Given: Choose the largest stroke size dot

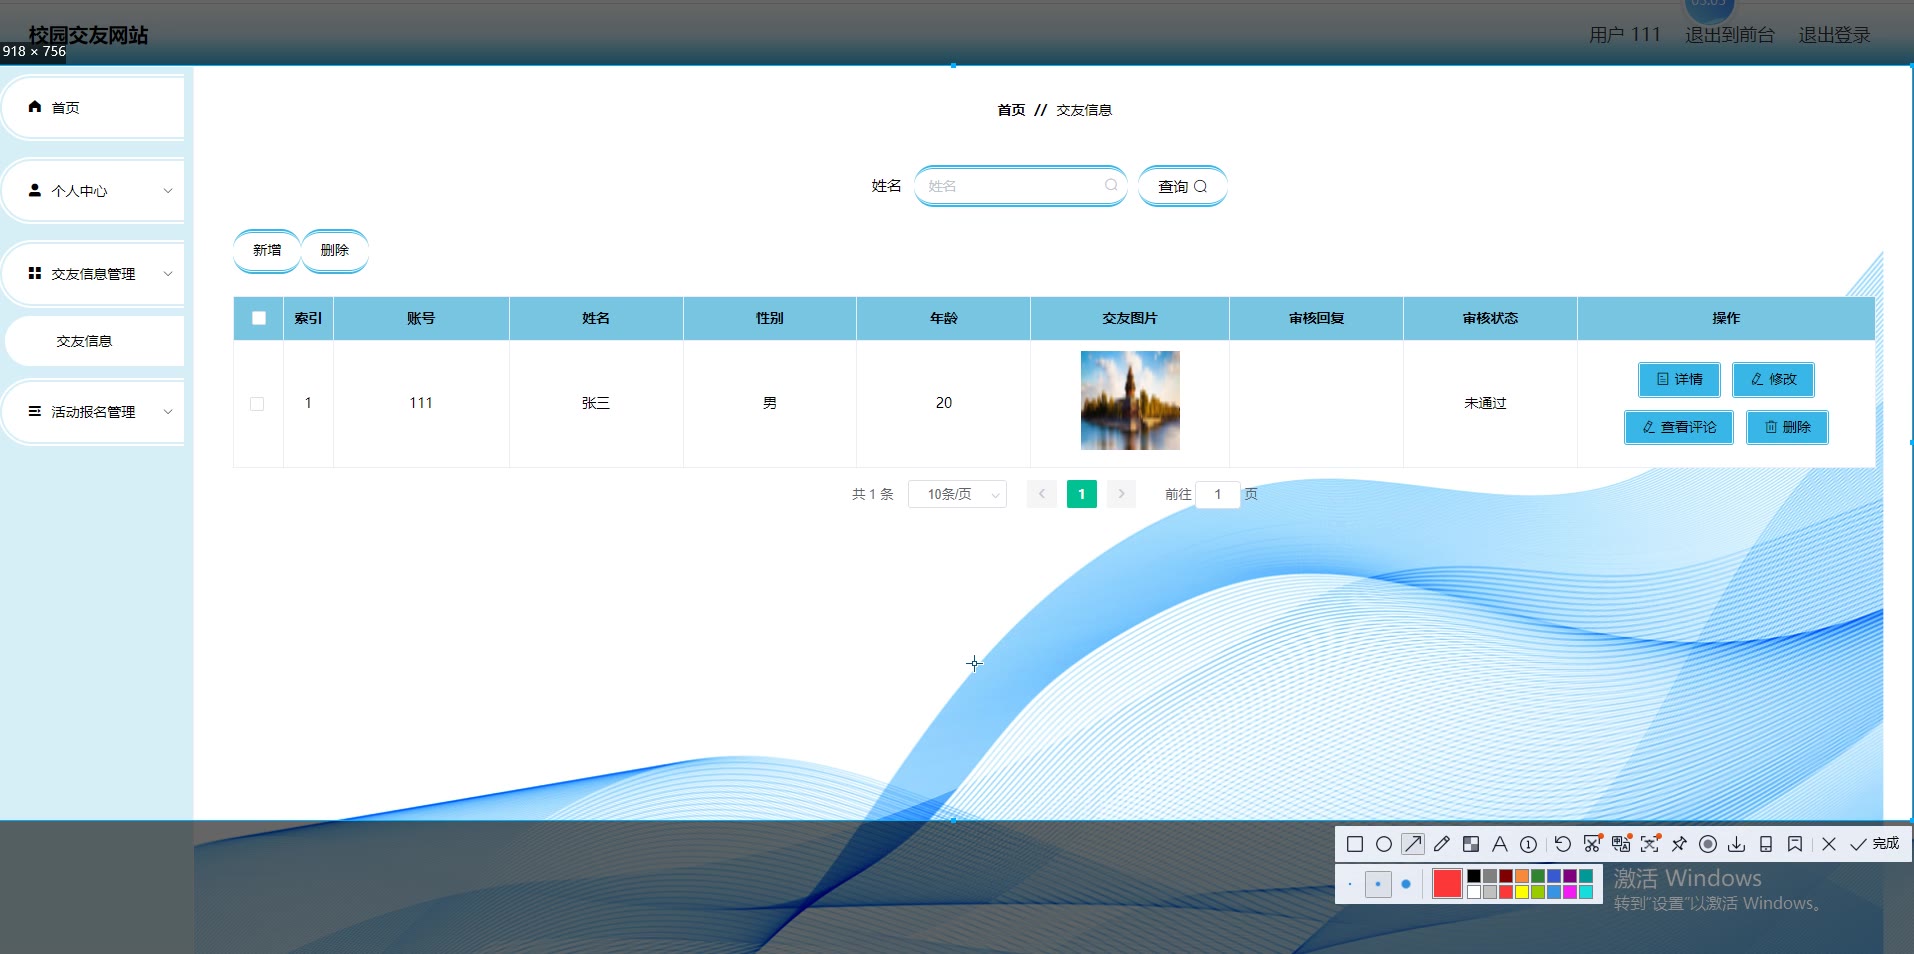Looking at the screenshot, I should pos(1406,884).
